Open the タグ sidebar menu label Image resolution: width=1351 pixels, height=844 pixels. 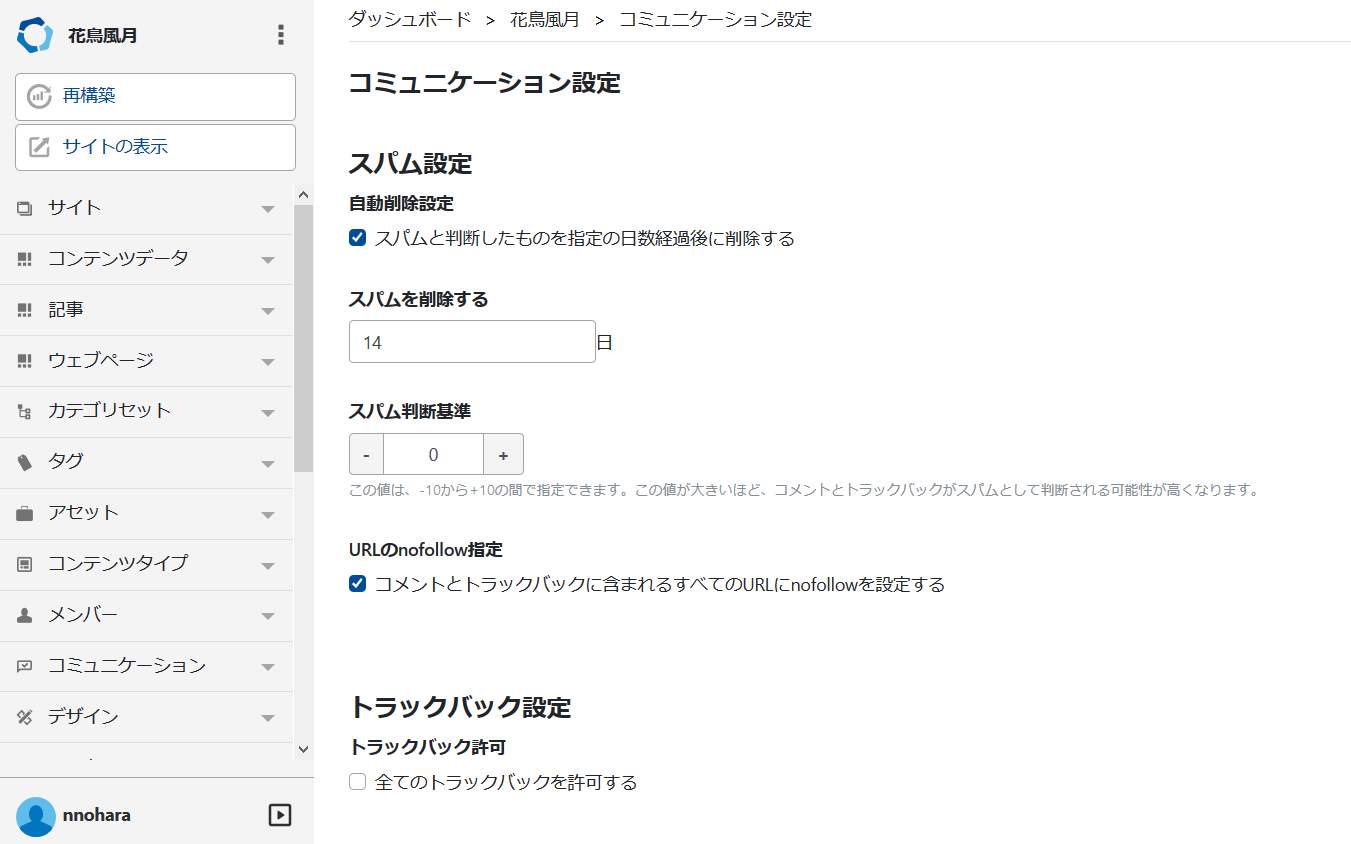coord(66,462)
